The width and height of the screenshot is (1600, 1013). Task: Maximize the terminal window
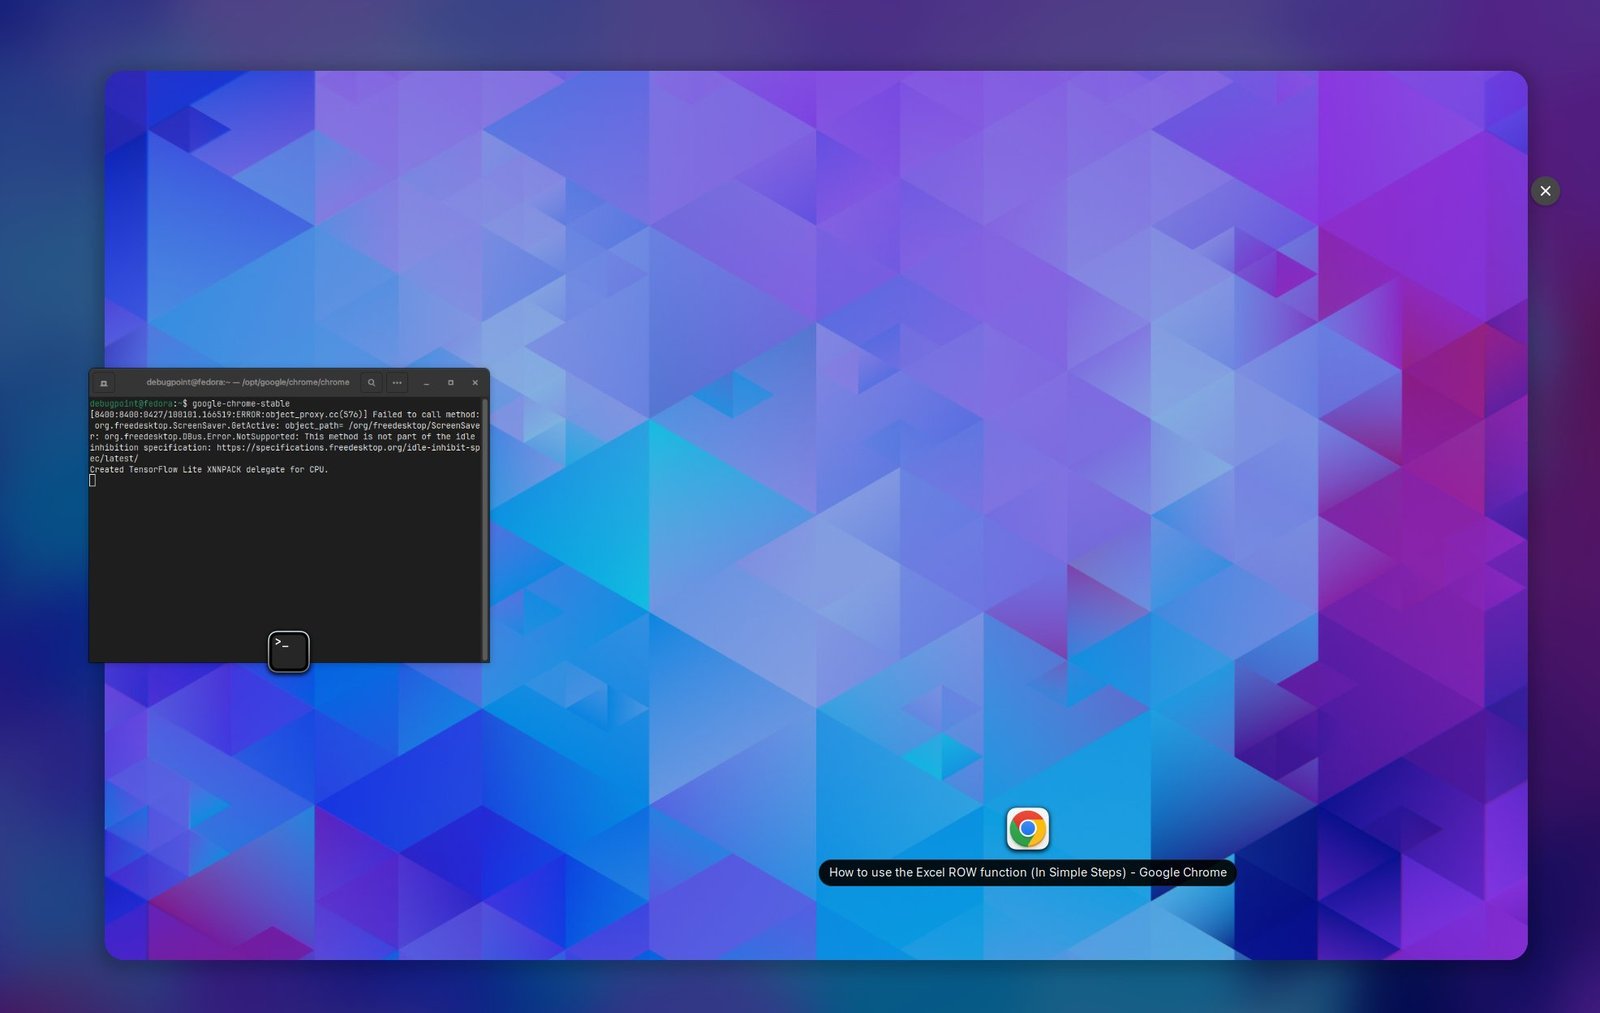[x=451, y=383]
